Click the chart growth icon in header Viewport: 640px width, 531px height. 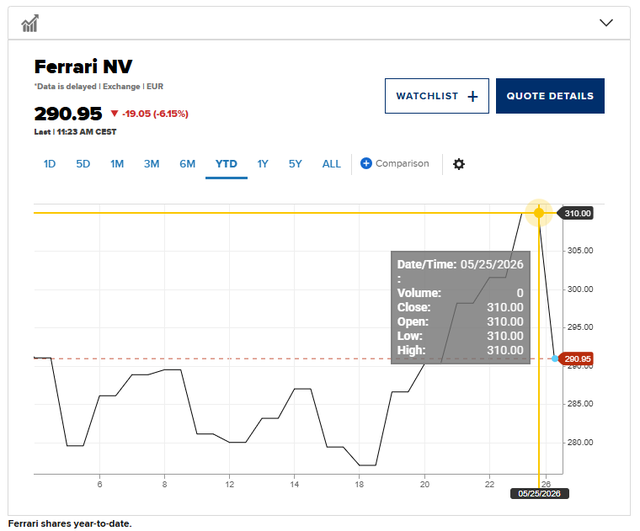(30, 23)
